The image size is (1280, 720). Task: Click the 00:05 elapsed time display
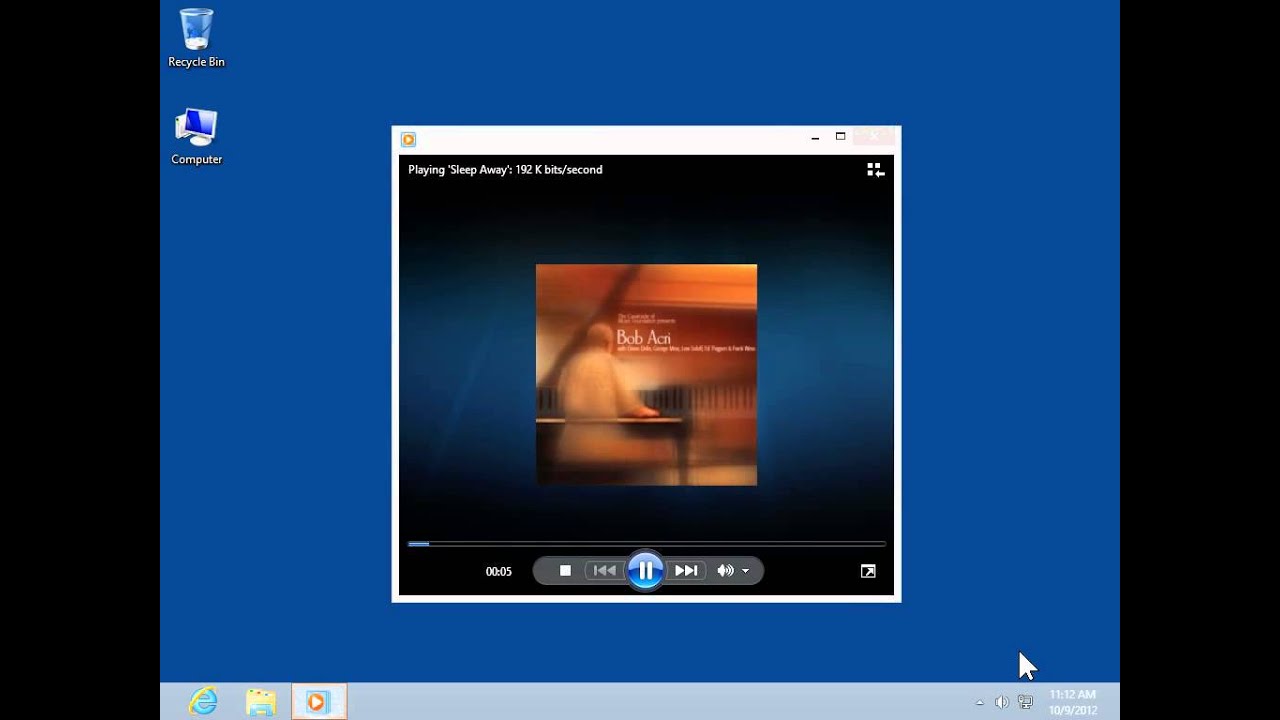tap(498, 572)
